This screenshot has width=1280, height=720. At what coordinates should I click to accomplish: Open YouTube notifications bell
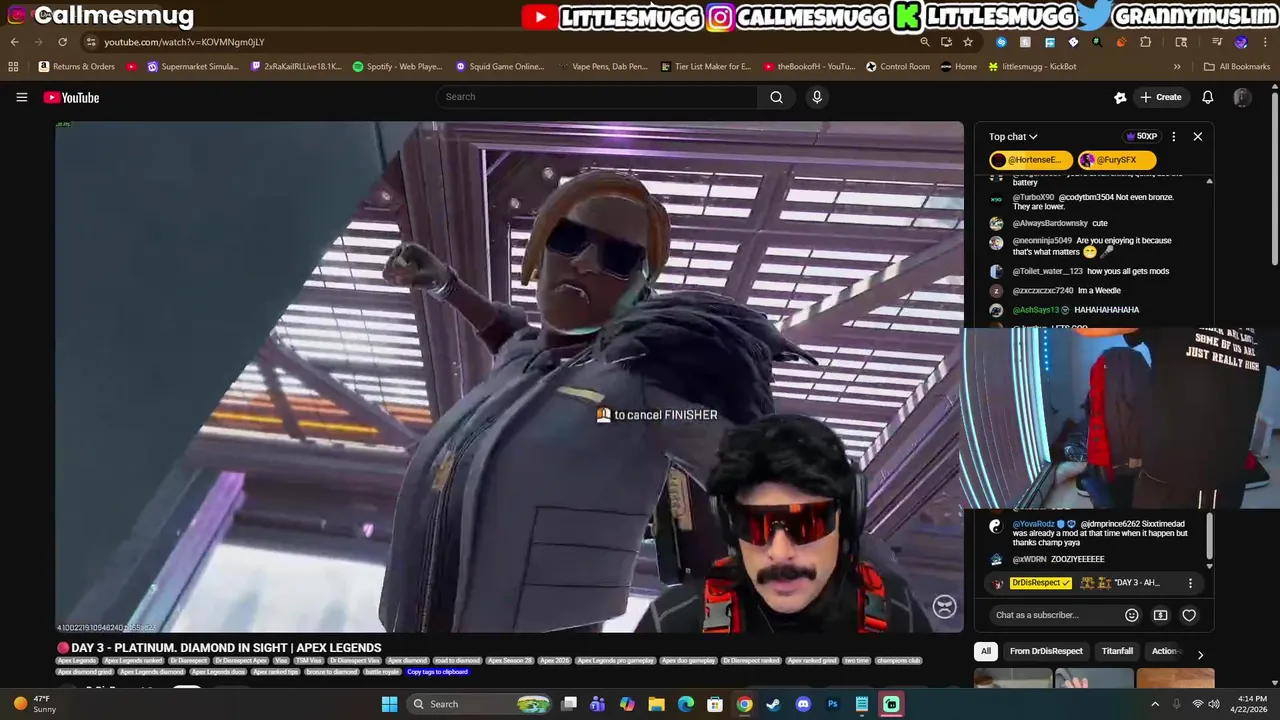[1208, 97]
